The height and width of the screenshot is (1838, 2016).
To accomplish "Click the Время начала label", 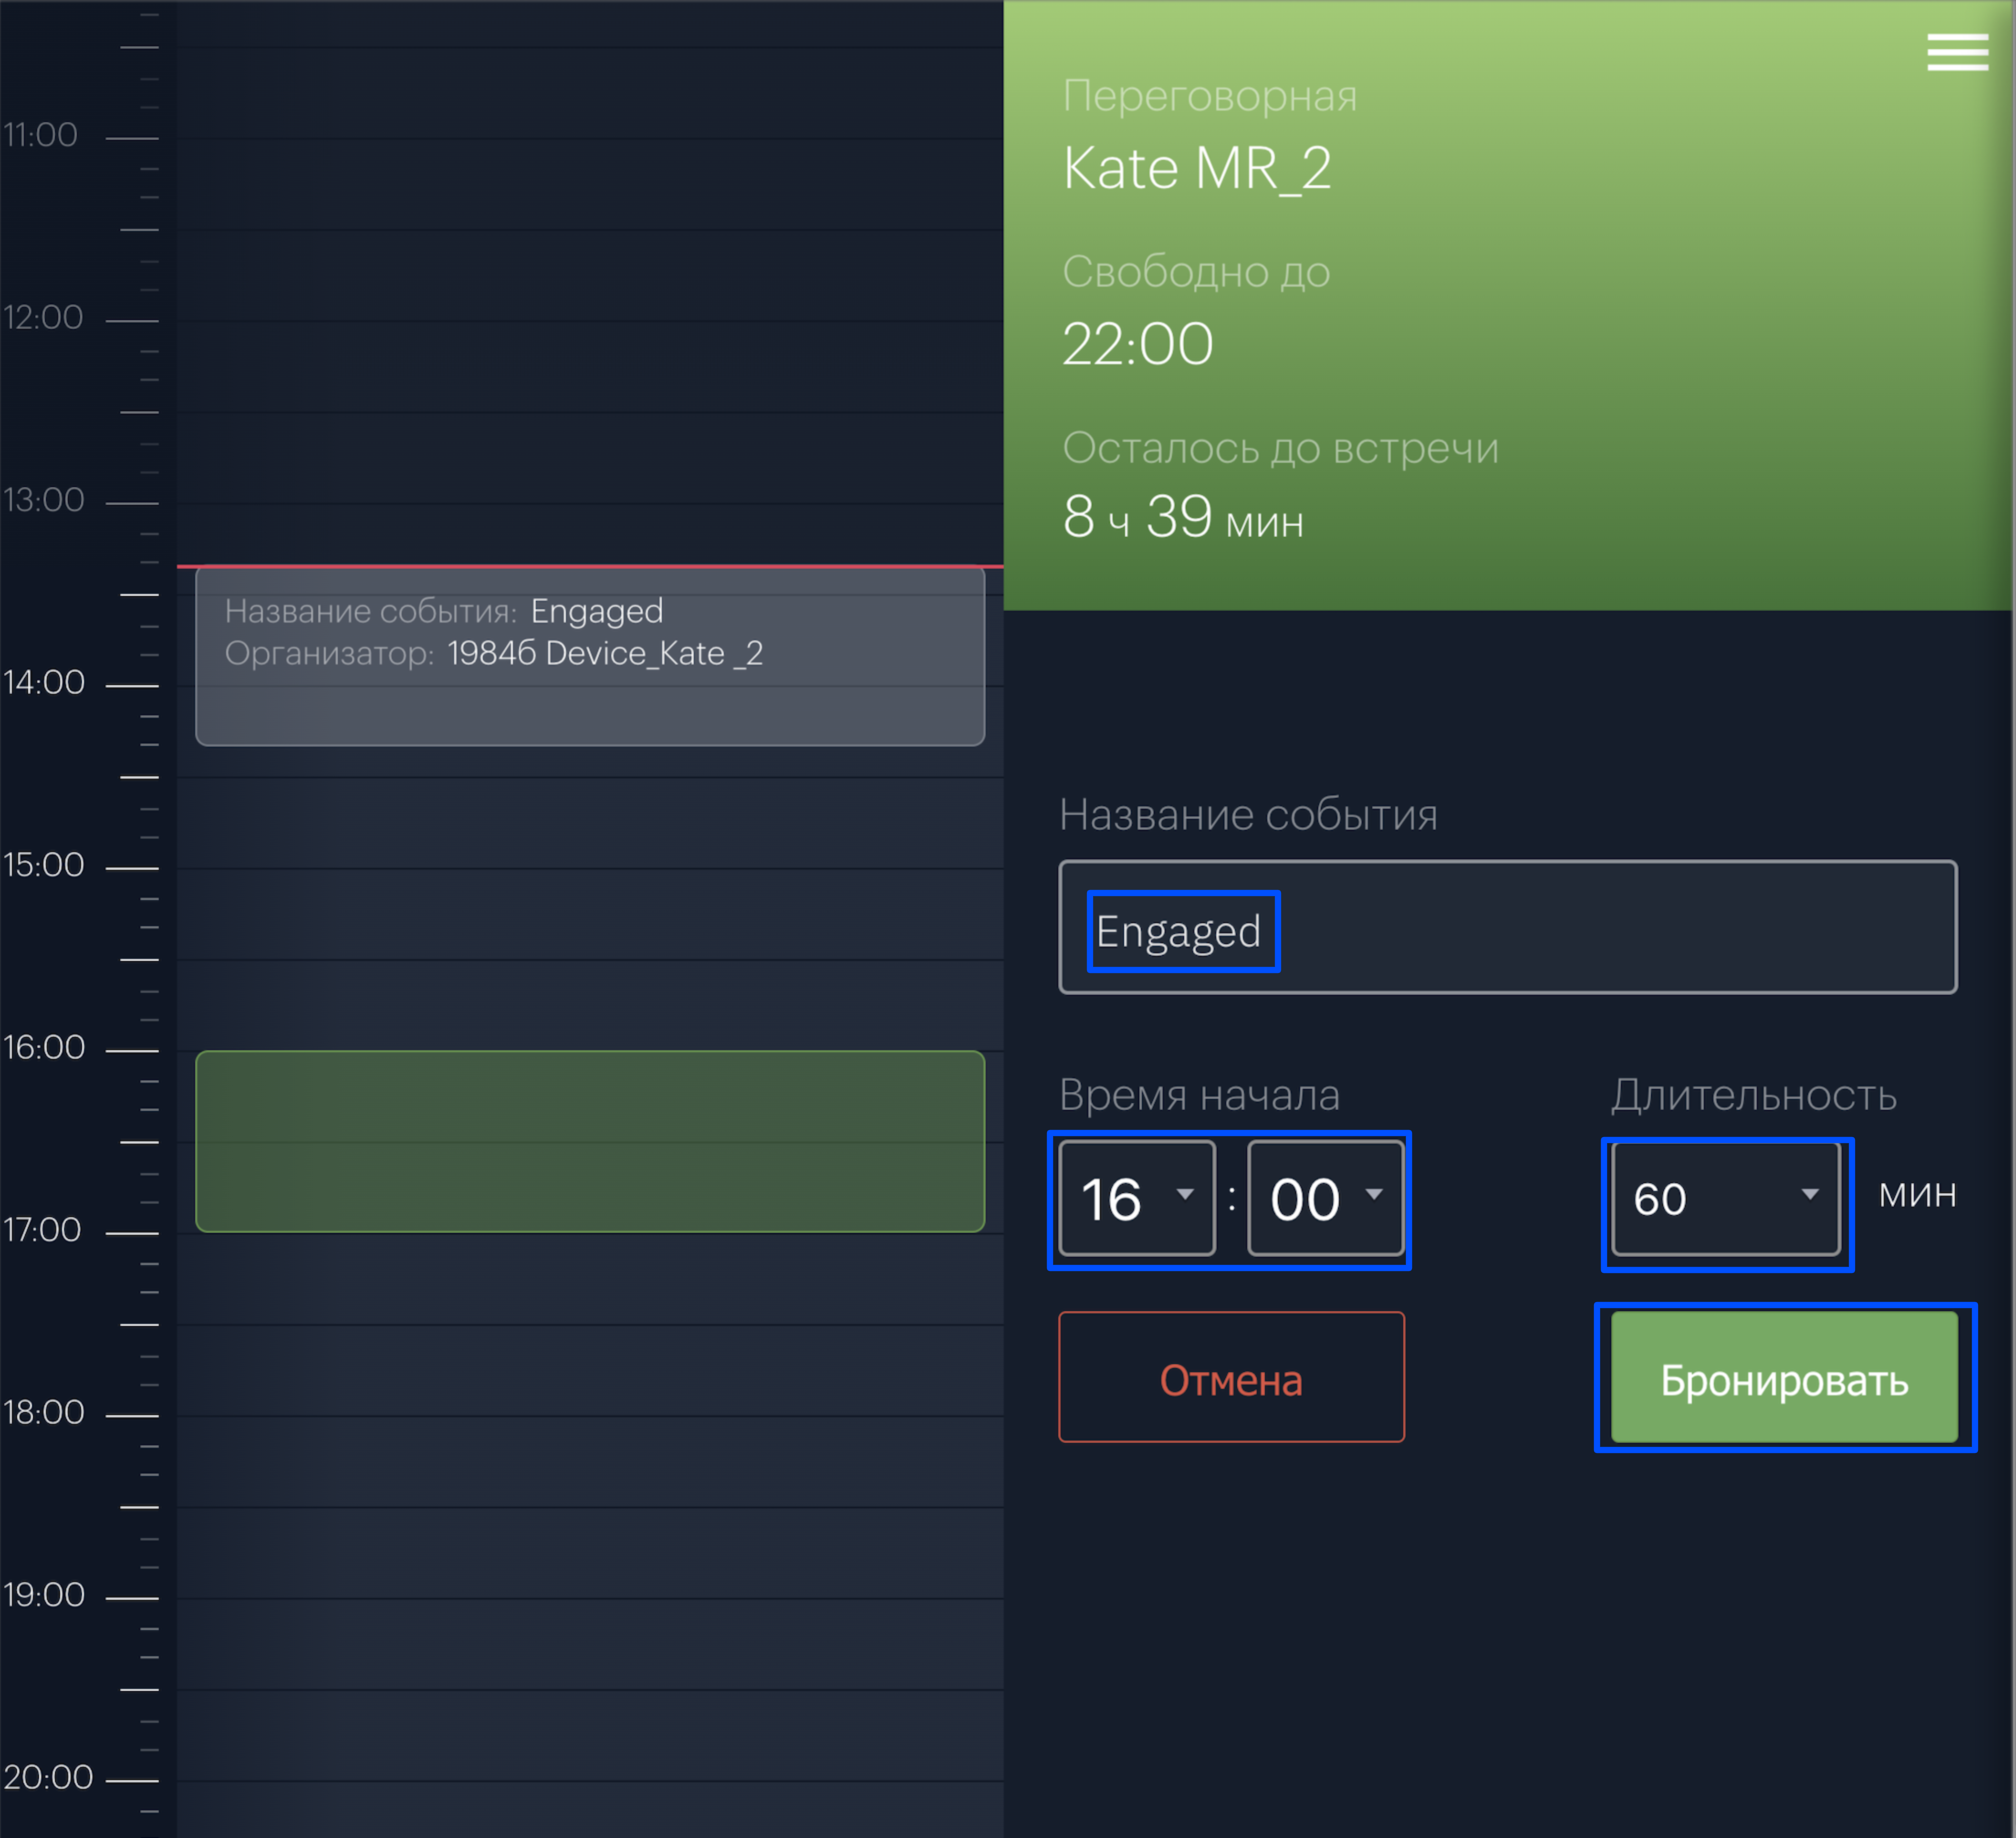I will tap(1199, 1095).
